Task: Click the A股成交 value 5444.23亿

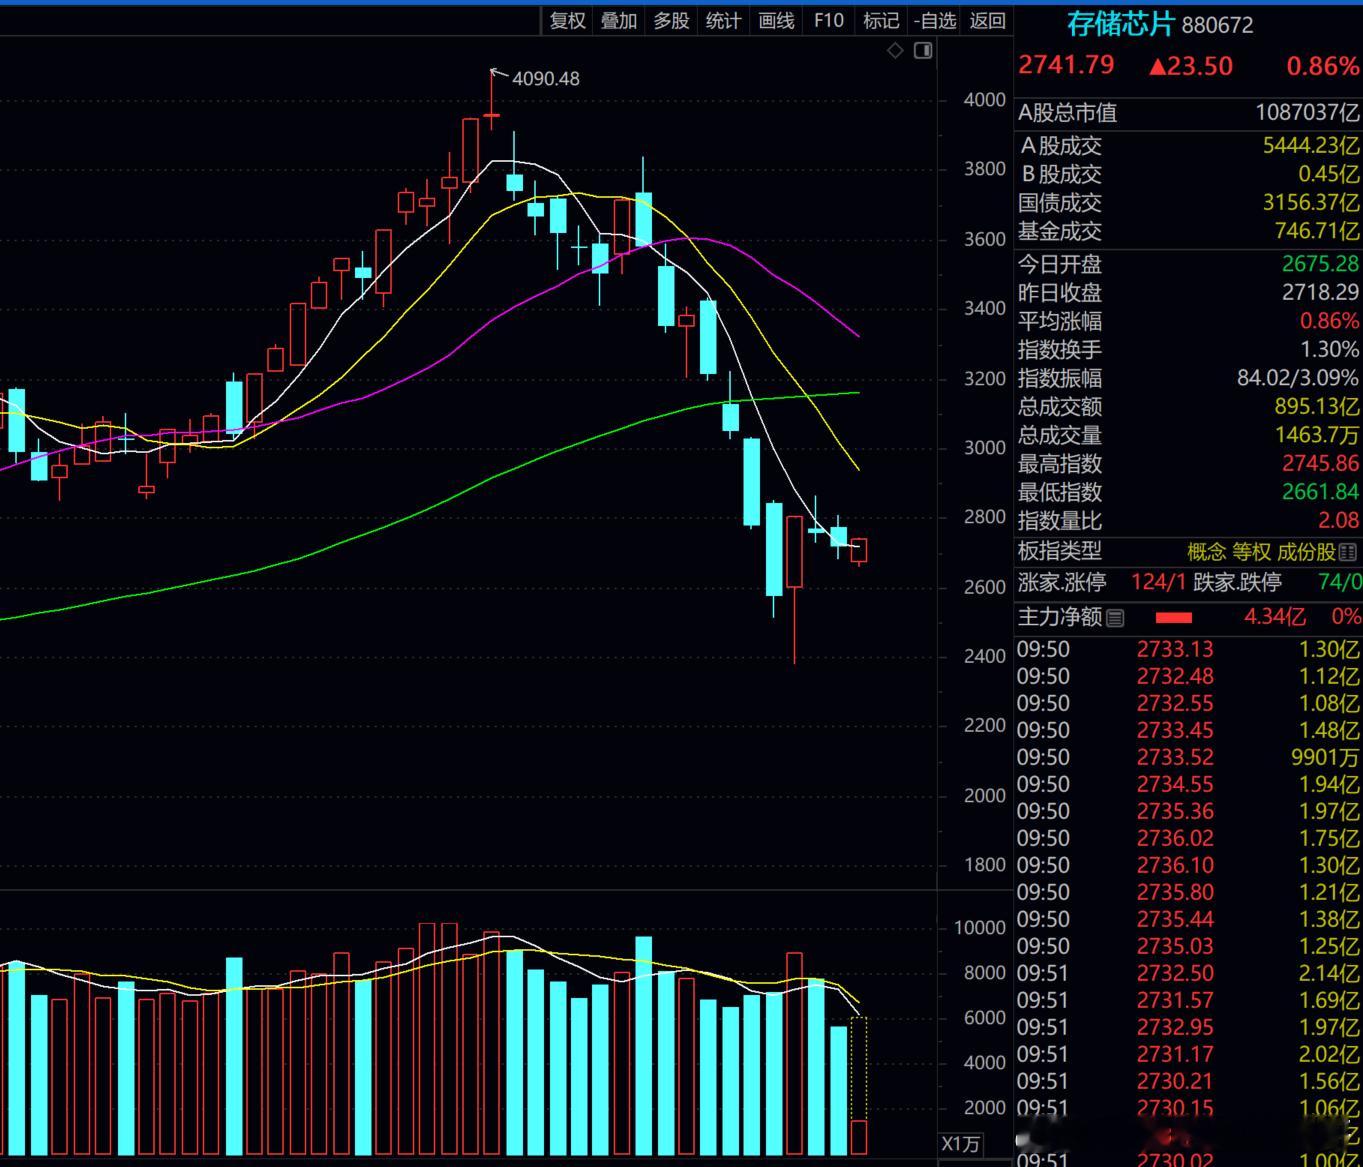Action: [1311, 145]
